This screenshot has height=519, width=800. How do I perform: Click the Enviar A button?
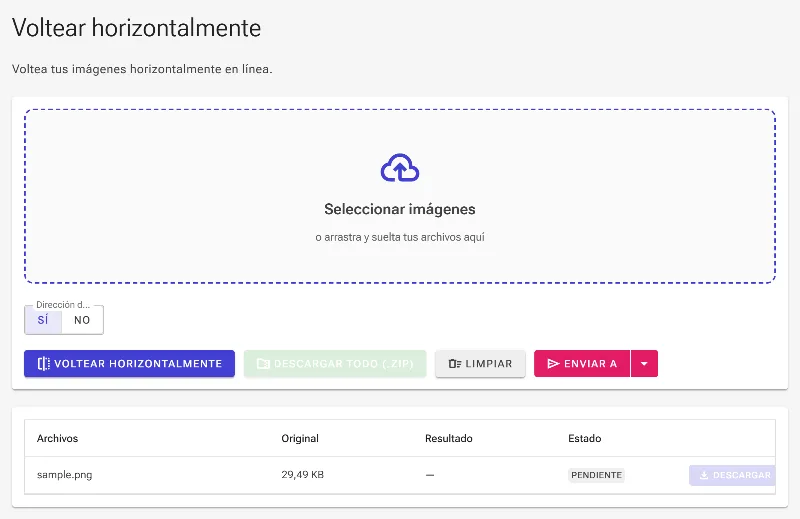[x=582, y=364]
